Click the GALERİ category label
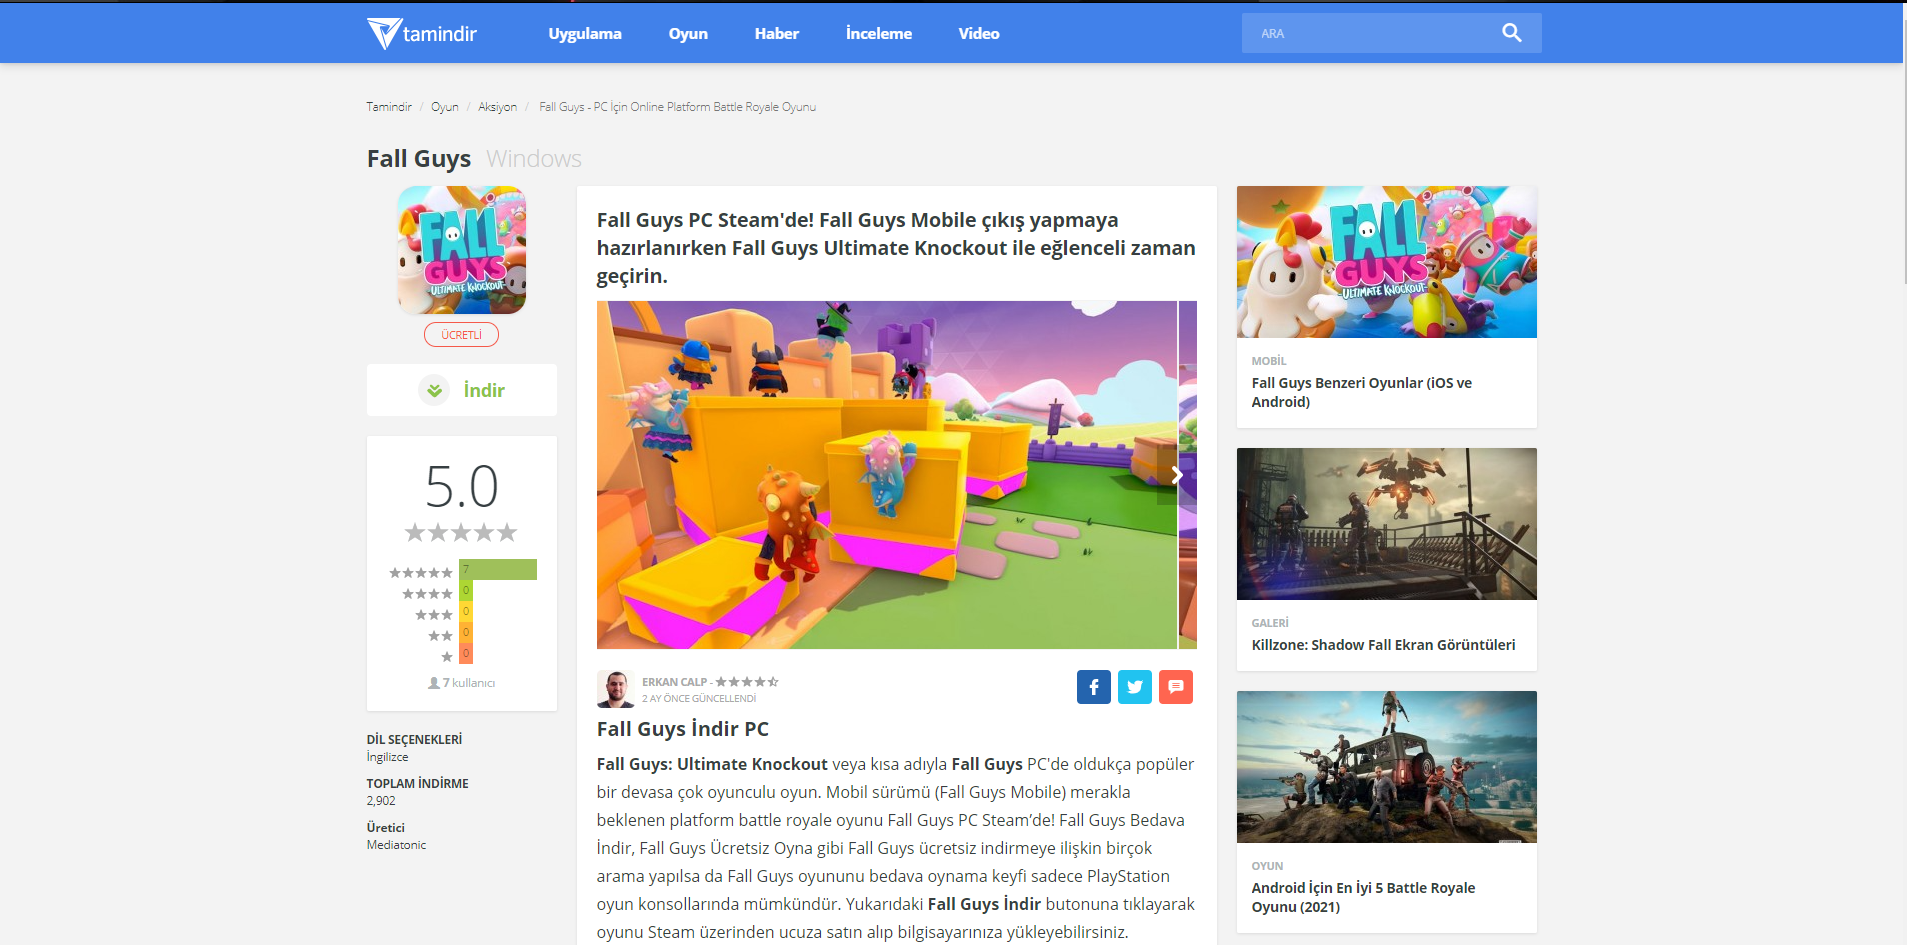Image resolution: width=1907 pixels, height=945 pixels. 1270,623
